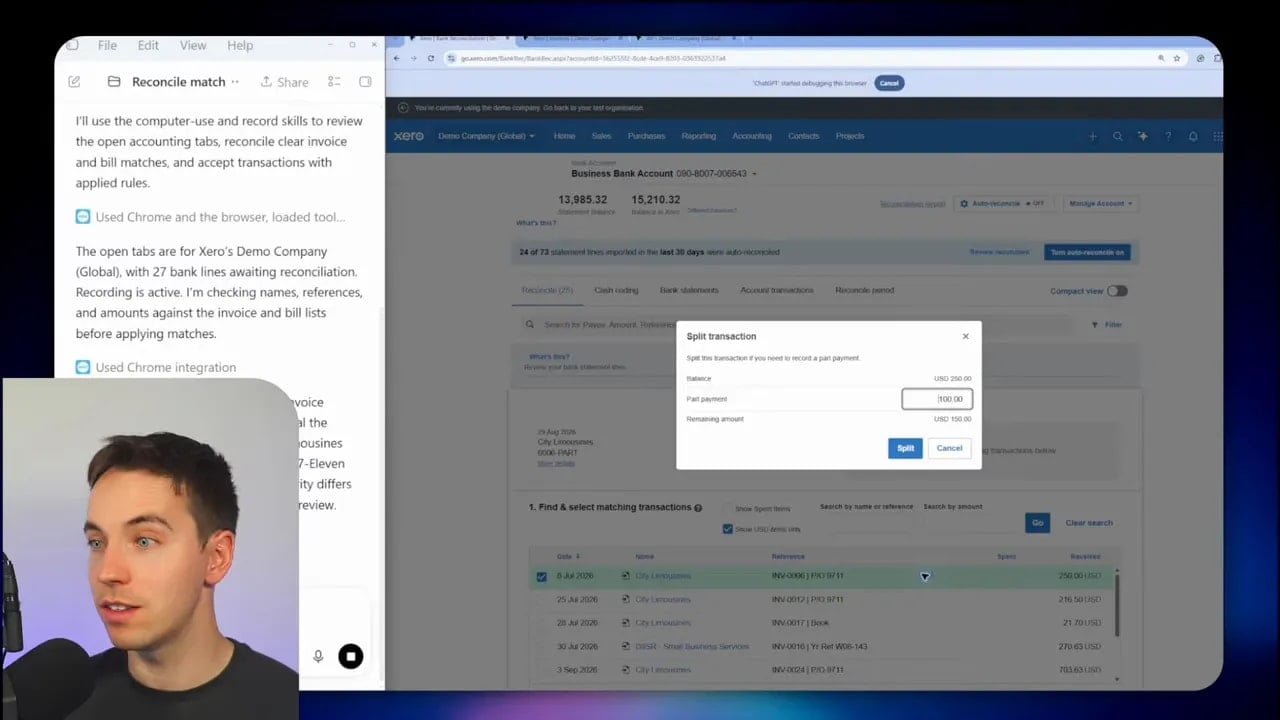Screen dimensions: 1280x720
Task: Click help icon next to Find & select heading
Action: point(698,508)
